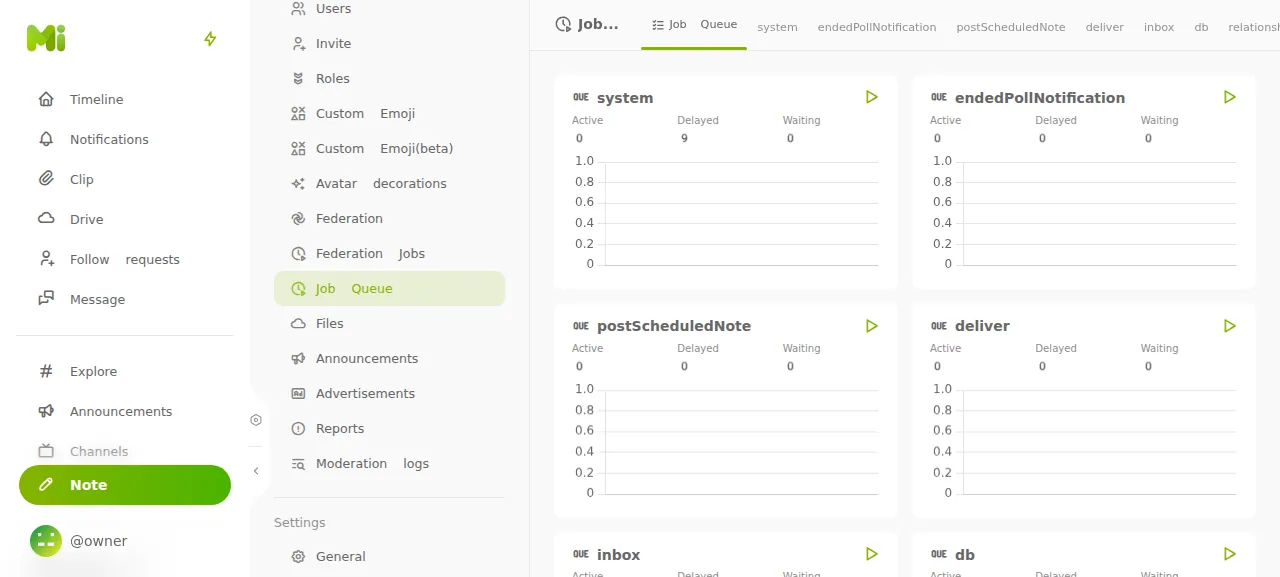Viewport: 1280px width, 577px height.
Task: Select the Job Queue tab in header
Action: [694, 25]
